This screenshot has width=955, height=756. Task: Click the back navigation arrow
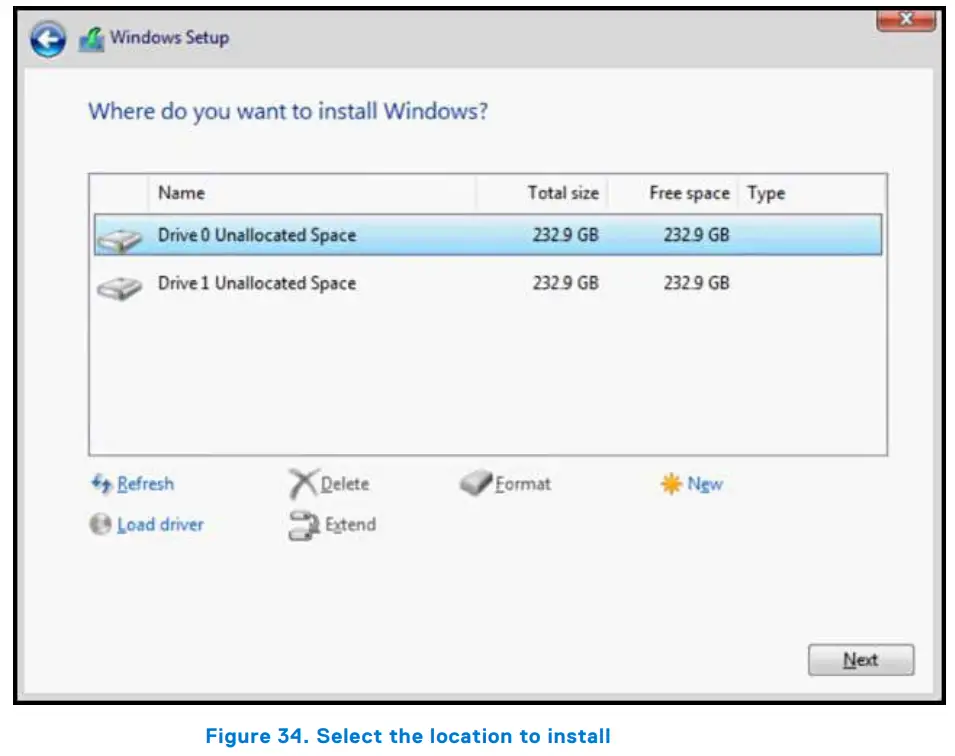pyautogui.click(x=49, y=38)
